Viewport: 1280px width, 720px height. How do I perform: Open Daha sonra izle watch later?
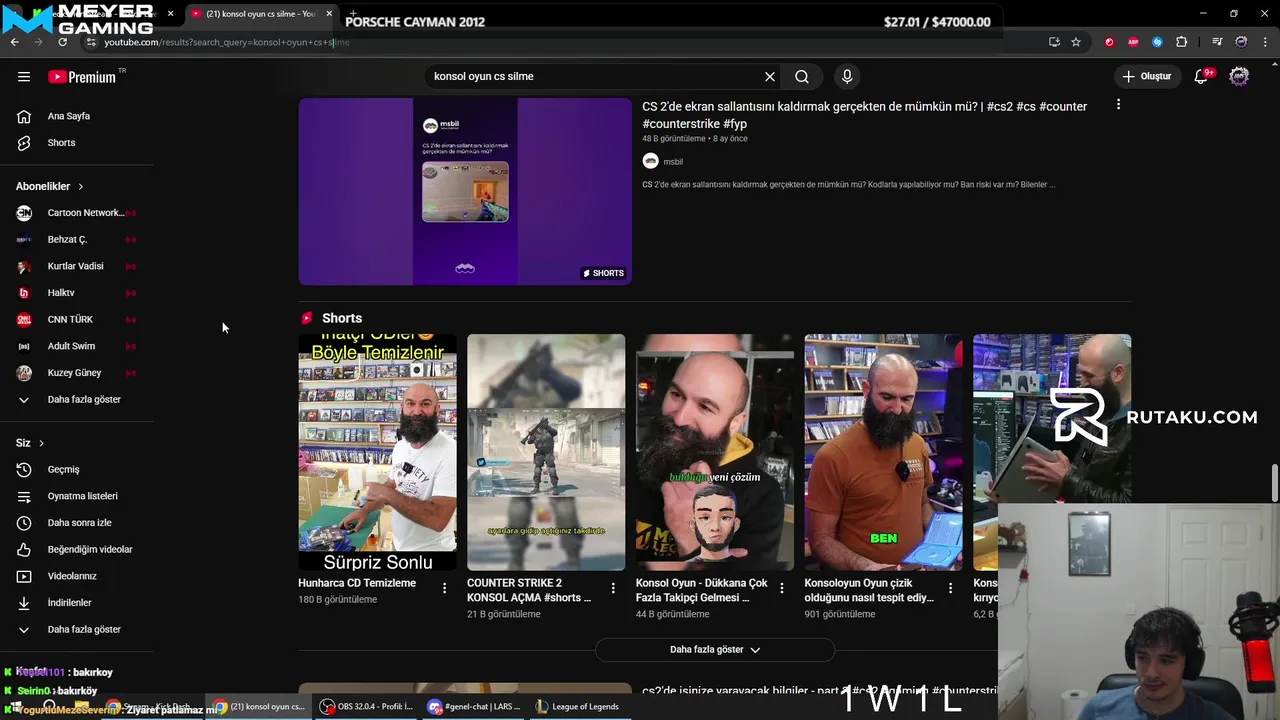[x=77, y=523]
